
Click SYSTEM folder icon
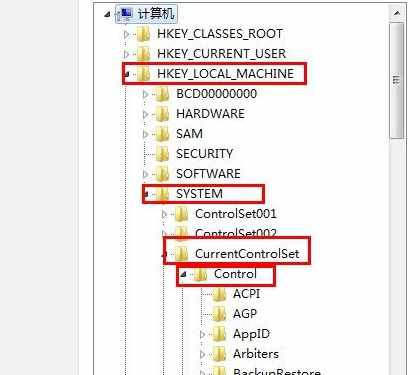(x=162, y=194)
